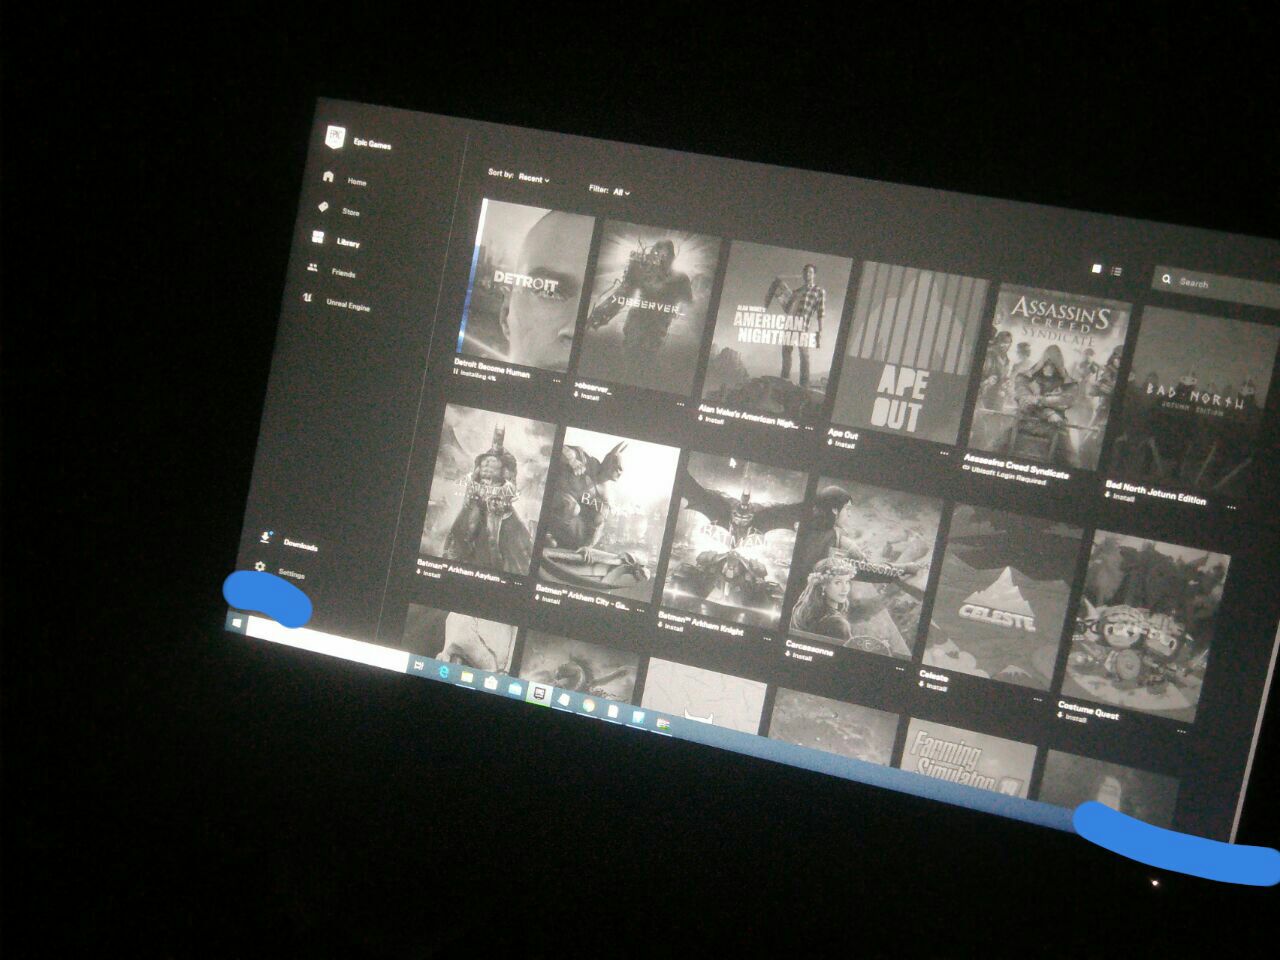Open Google Chrome from the taskbar

(x=589, y=706)
